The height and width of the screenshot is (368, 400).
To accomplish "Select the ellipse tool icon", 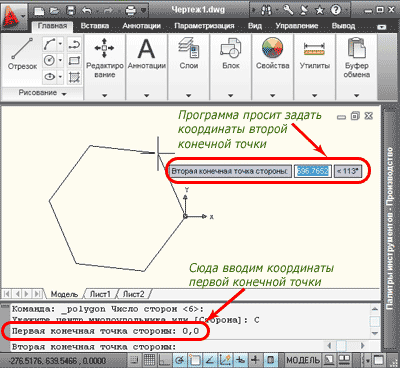I will click(x=49, y=77).
